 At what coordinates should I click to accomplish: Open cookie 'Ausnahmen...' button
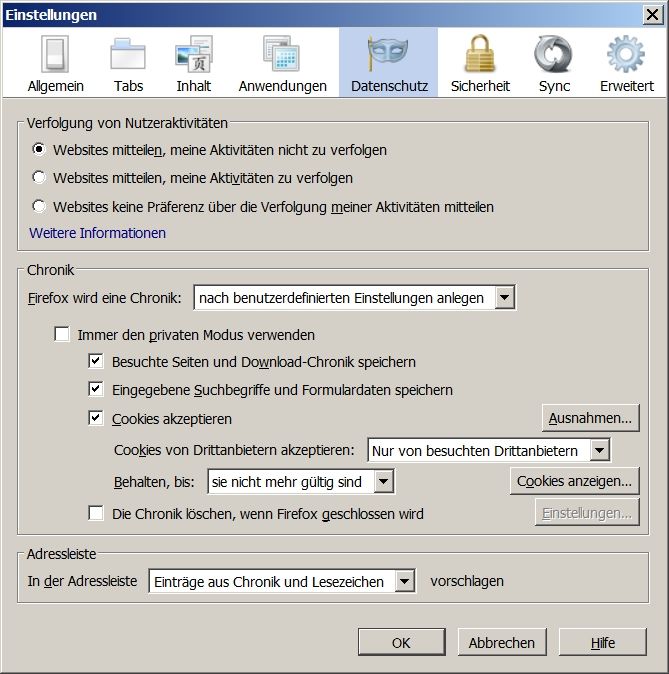[591, 418]
